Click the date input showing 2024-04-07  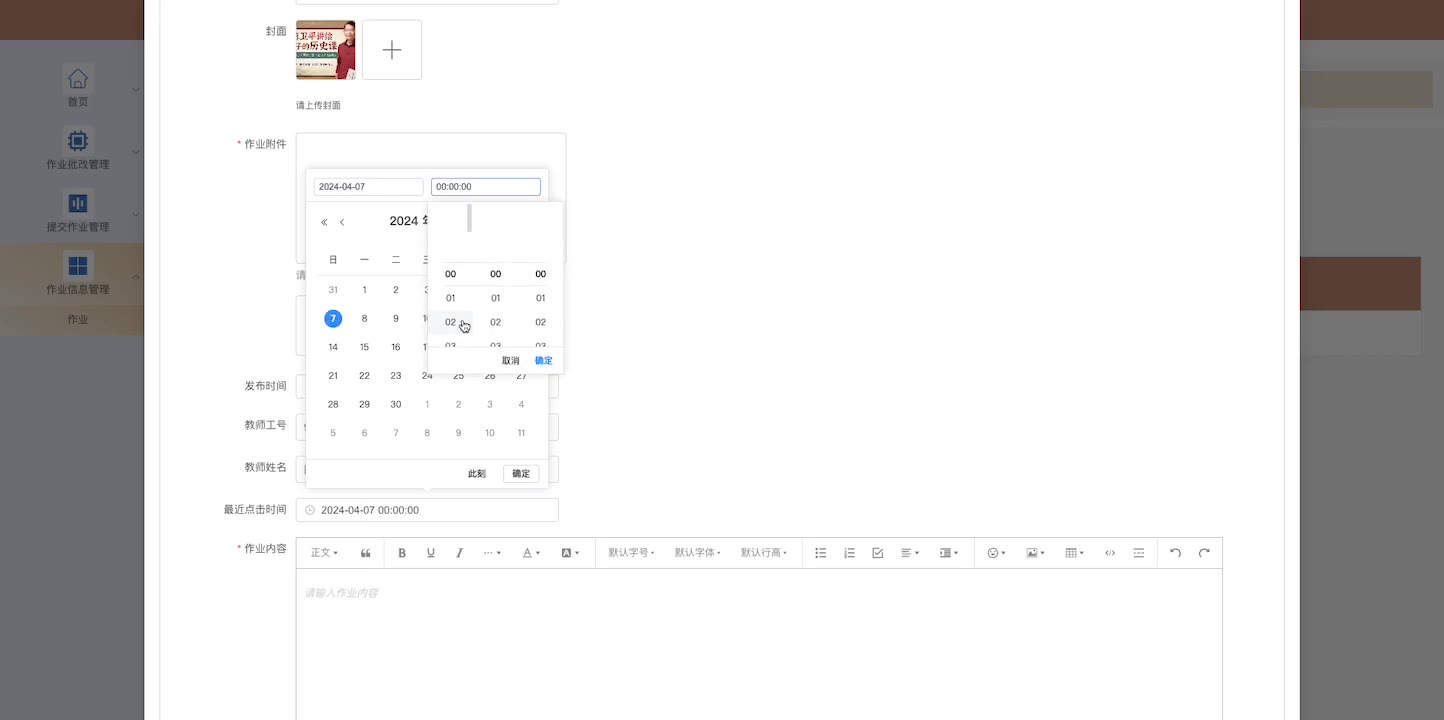(368, 187)
